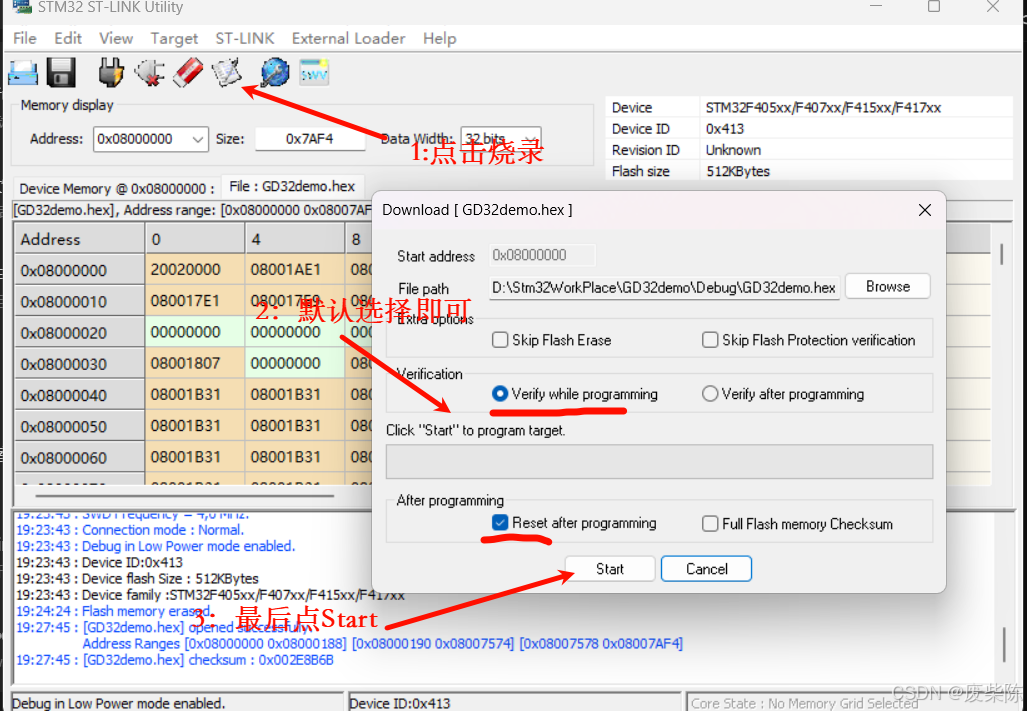Close the Download dialog

click(924, 210)
